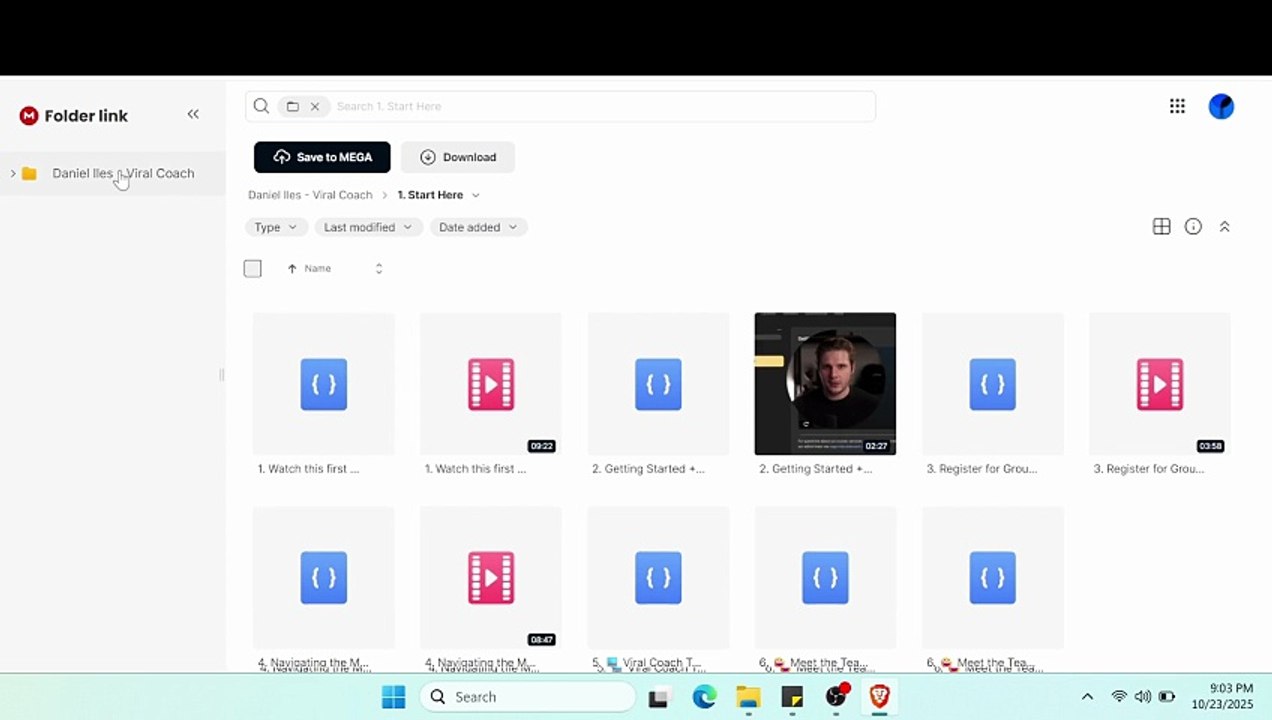The width and height of the screenshot is (1272, 720).
Task: Launch Microsoft Edge from the taskbar
Action: point(704,697)
